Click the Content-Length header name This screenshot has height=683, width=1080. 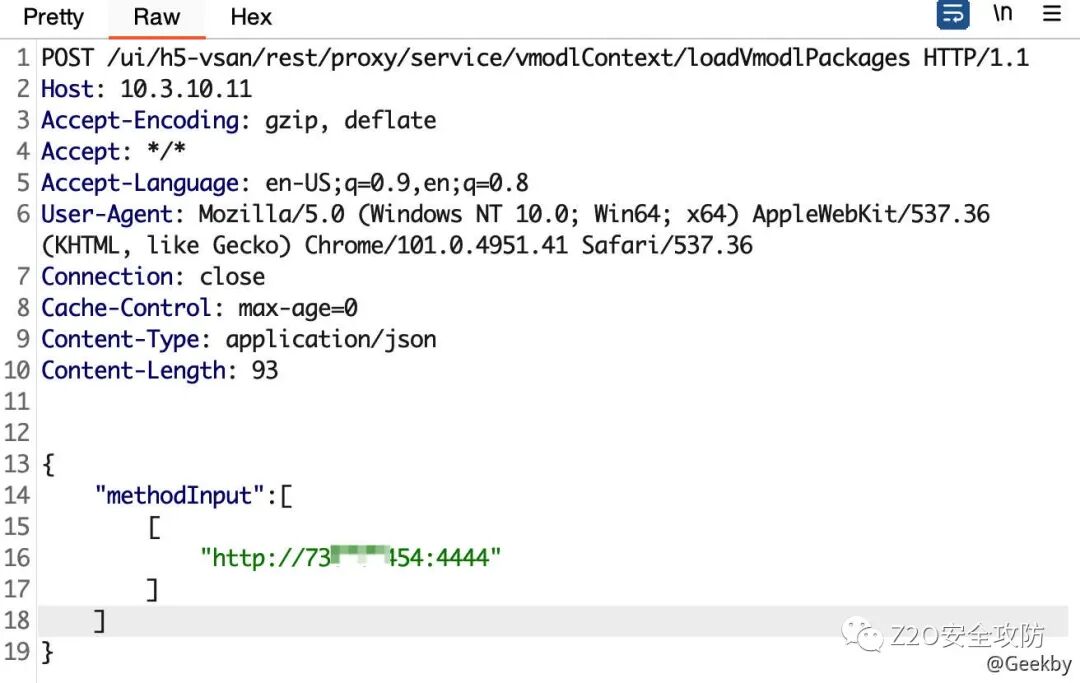pos(133,370)
